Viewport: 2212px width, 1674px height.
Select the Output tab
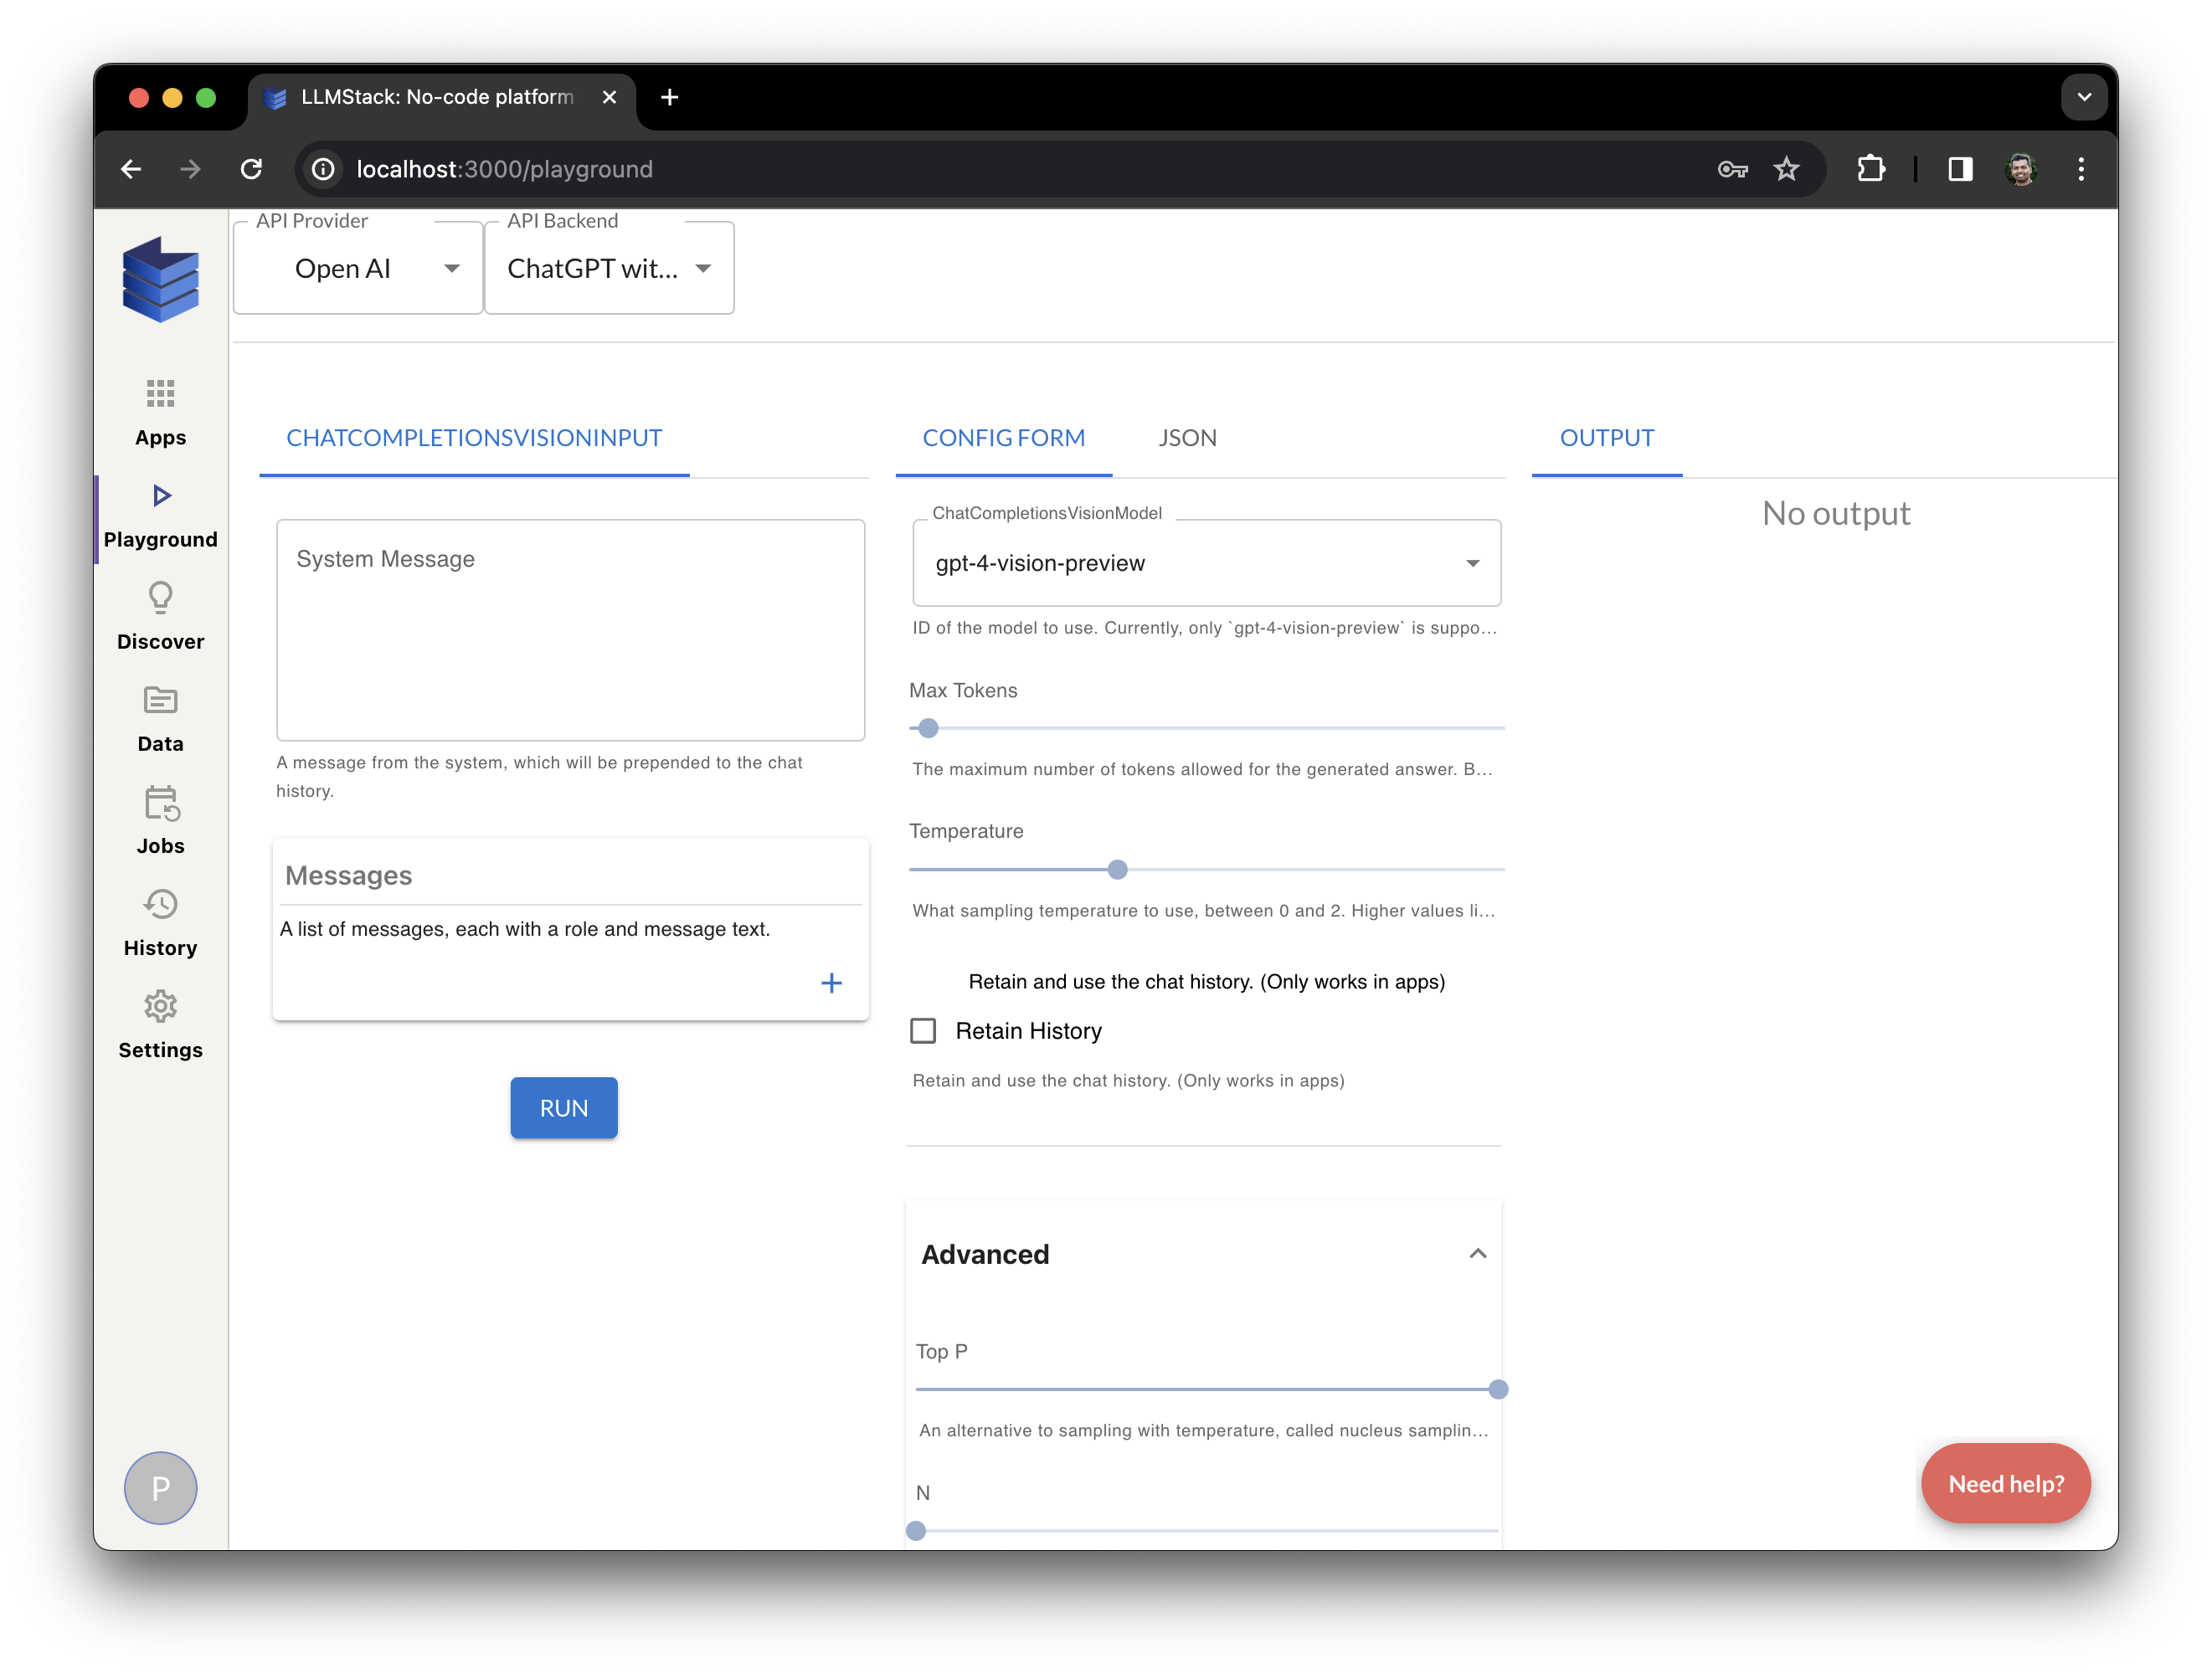(1606, 438)
